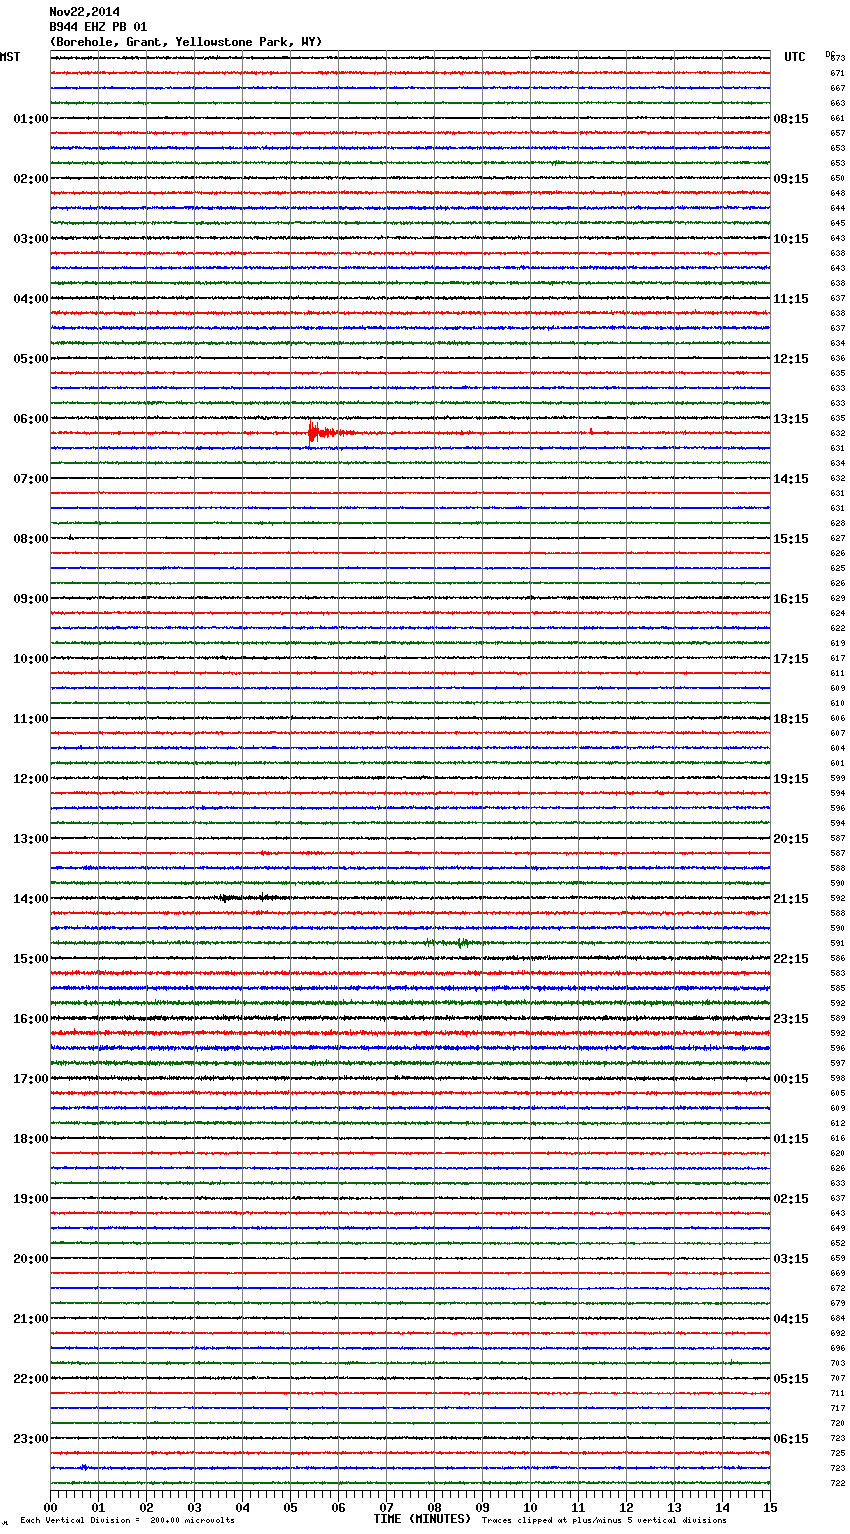
Task: Click the MST hour label "06:00"
Action: (x=31, y=419)
